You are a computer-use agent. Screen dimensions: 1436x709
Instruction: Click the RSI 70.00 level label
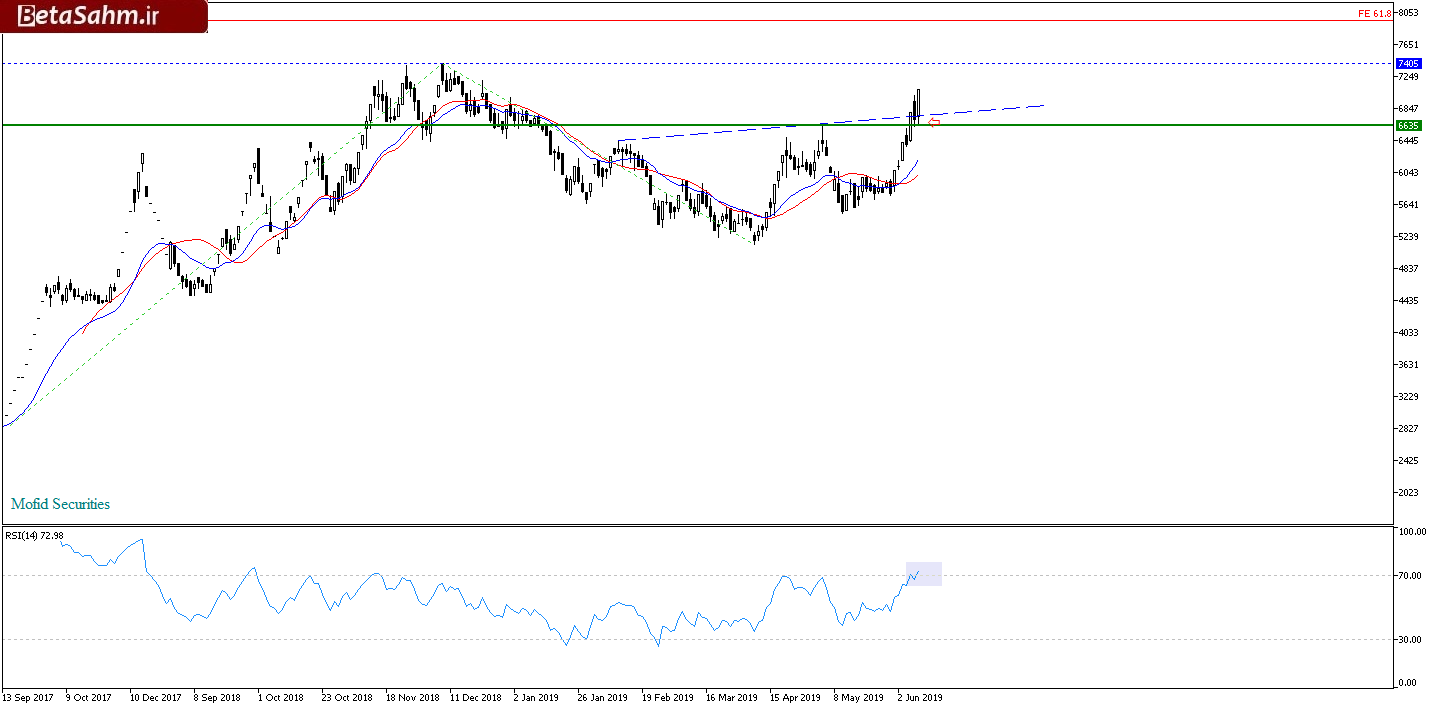tap(1412, 576)
